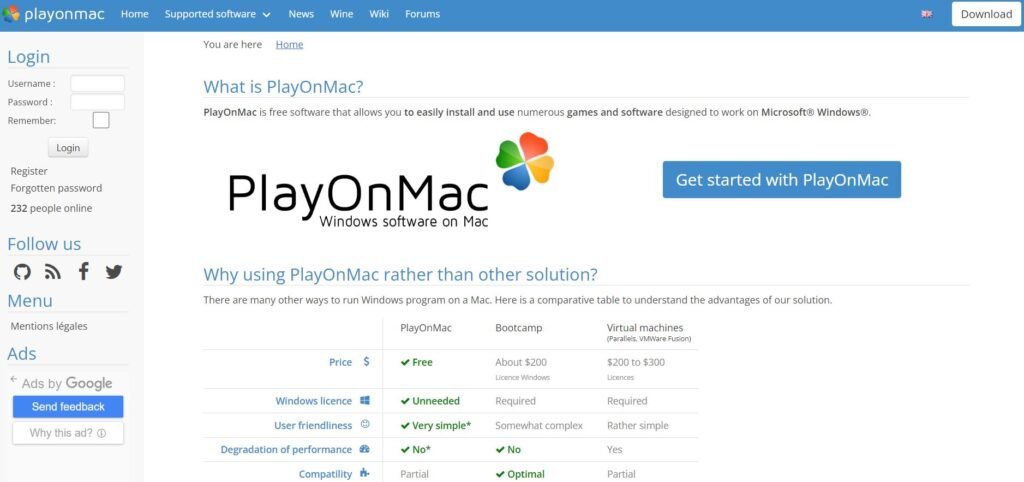
Task: Click the Virtual machines column header
Action: coord(645,328)
